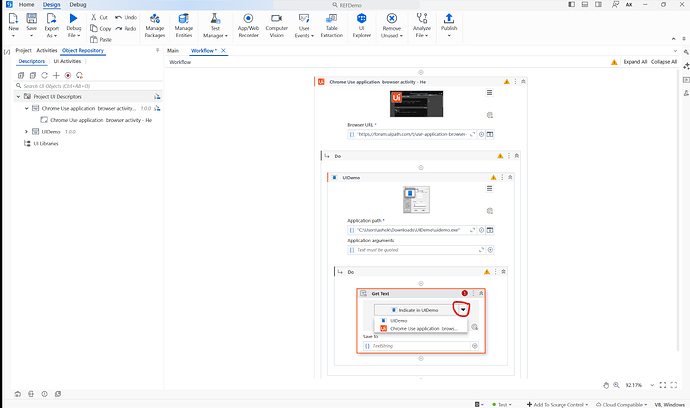Click the Application arguments input field
The height and width of the screenshot is (408, 690).
[416, 250]
